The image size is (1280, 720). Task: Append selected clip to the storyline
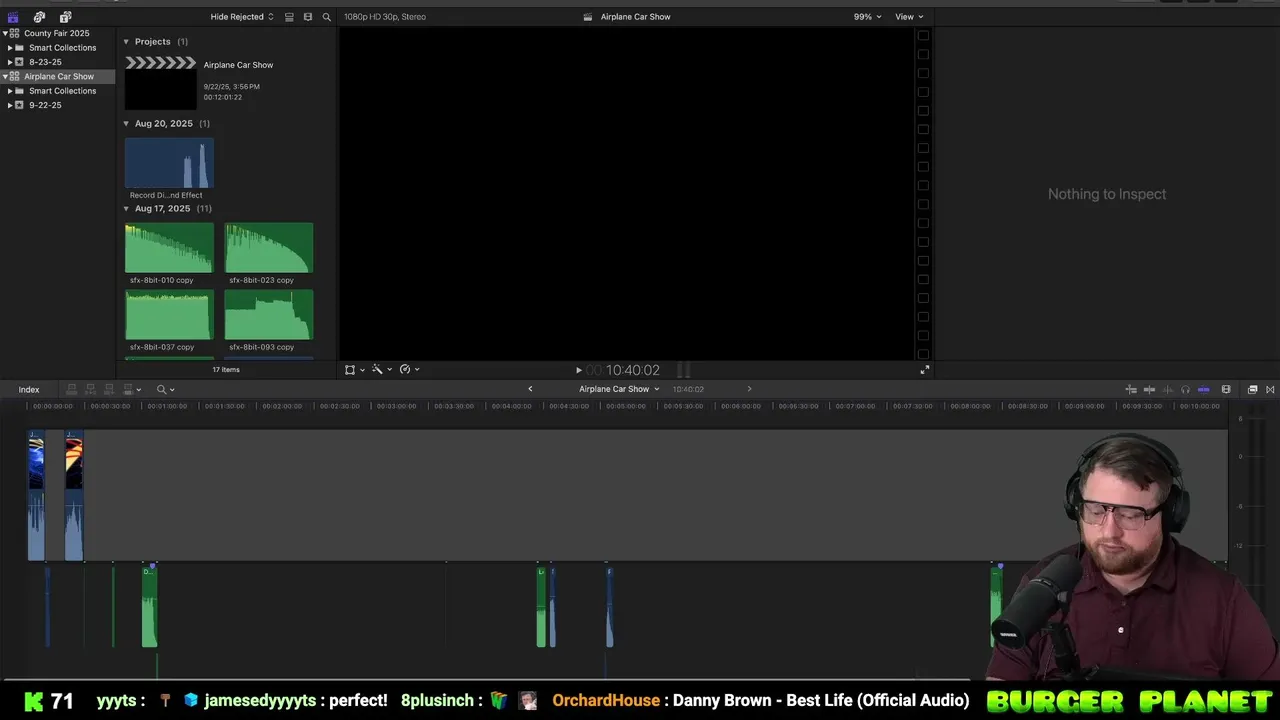109,389
